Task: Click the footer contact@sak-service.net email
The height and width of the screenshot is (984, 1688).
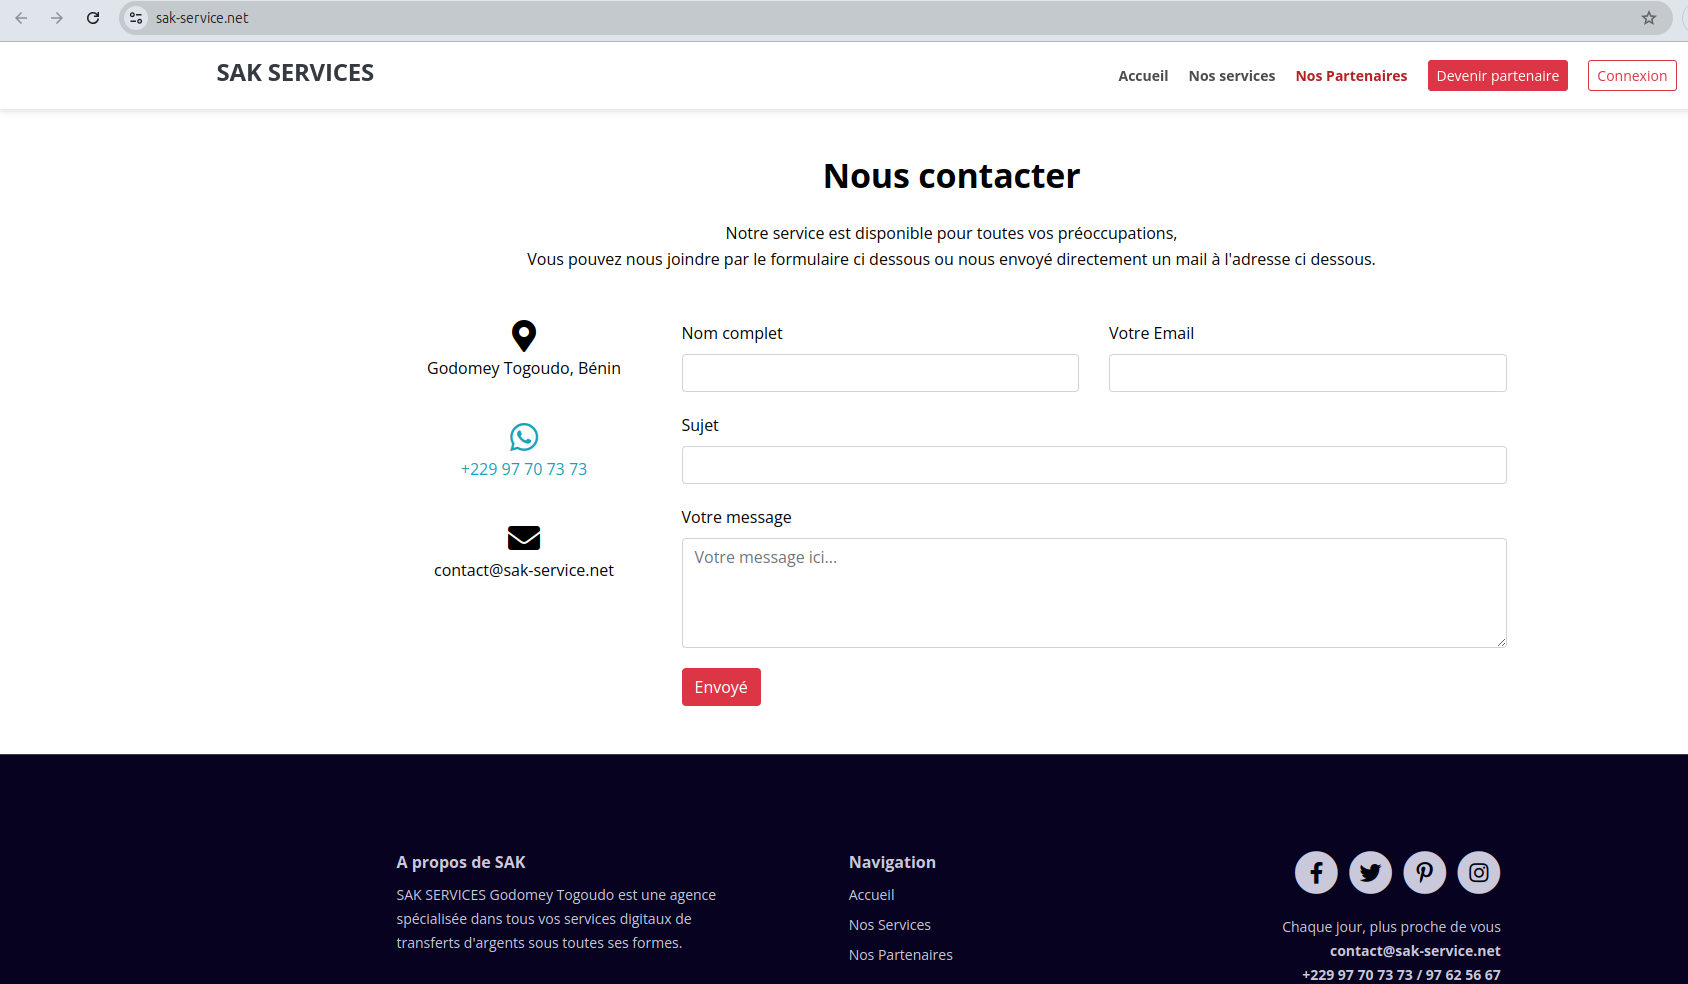Action: pyautogui.click(x=1415, y=951)
